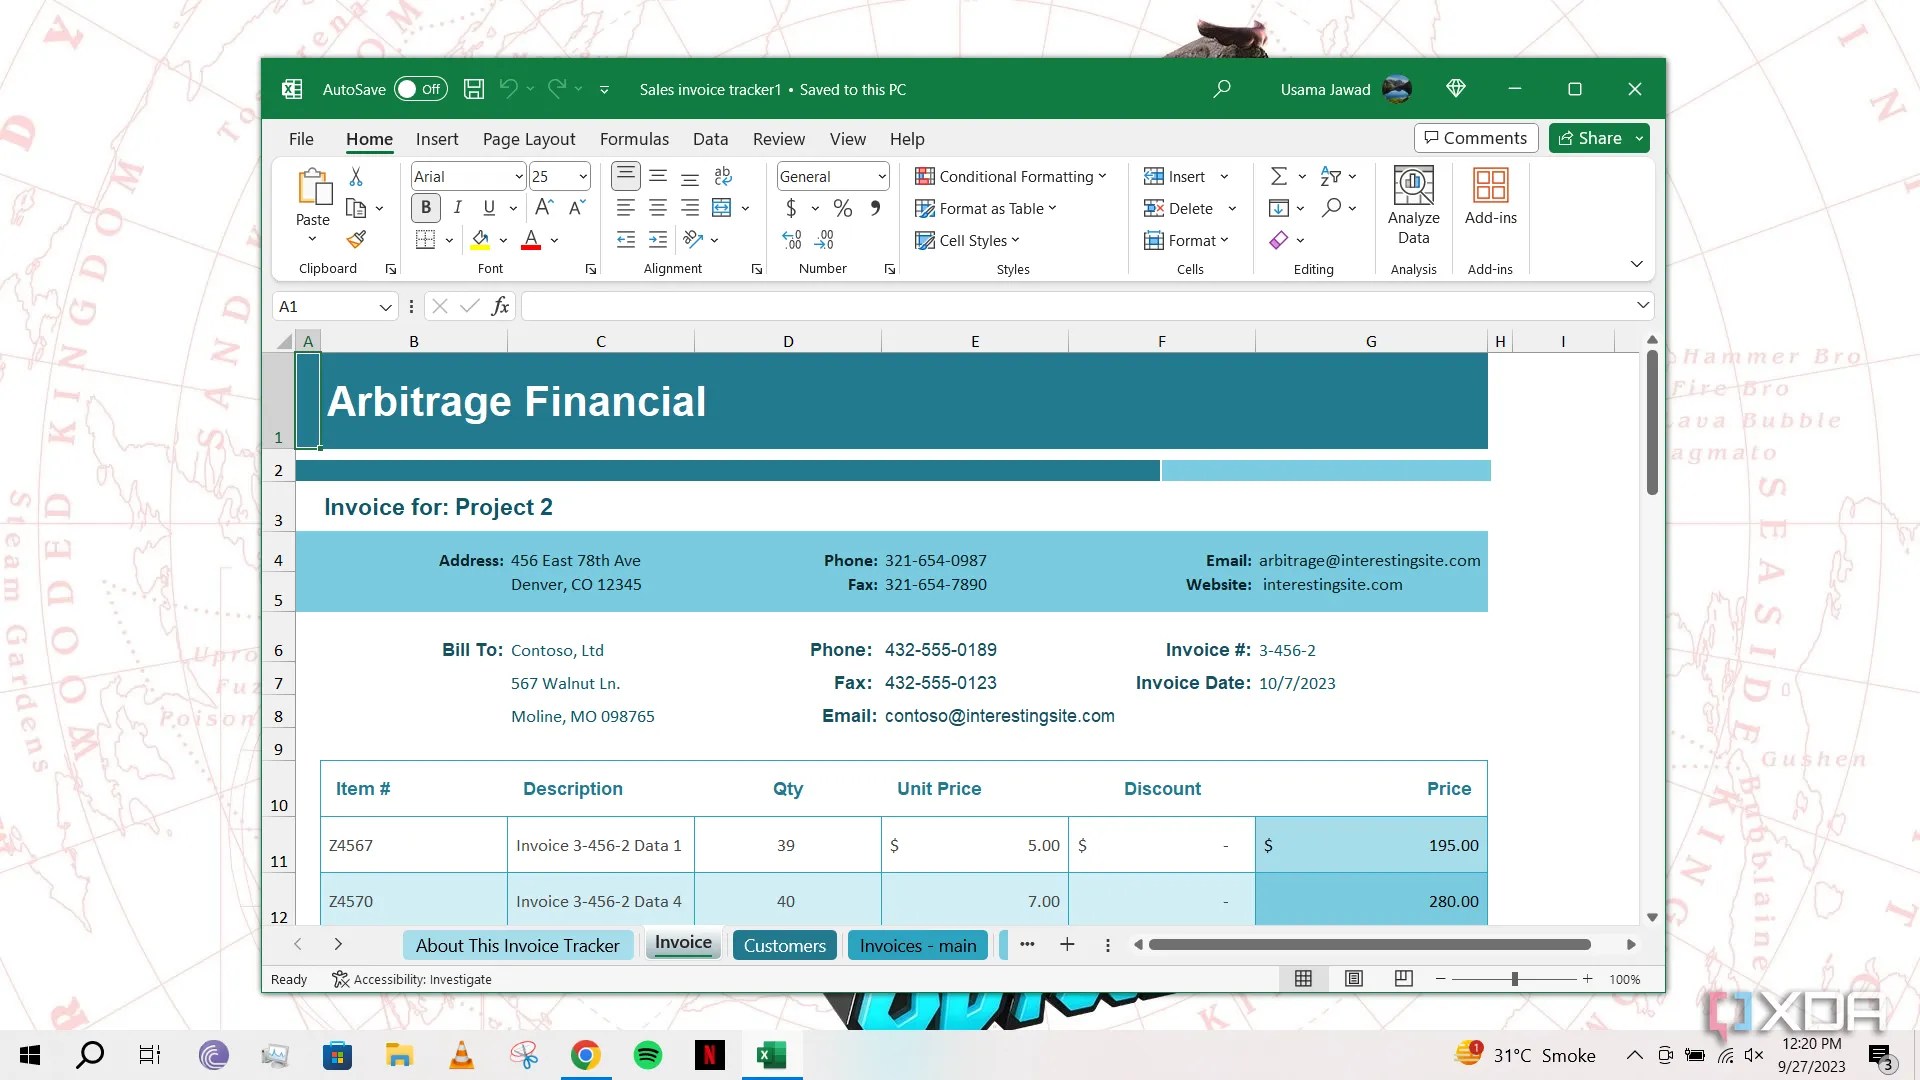The width and height of the screenshot is (1920, 1080).
Task: Launch Chrome from the taskbar
Action: pos(585,1055)
